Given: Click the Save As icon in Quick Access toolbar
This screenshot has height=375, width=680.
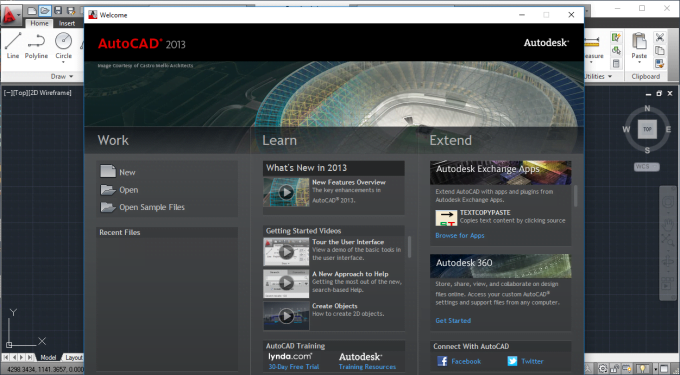Looking at the screenshot, I should click(x=70, y=10).
